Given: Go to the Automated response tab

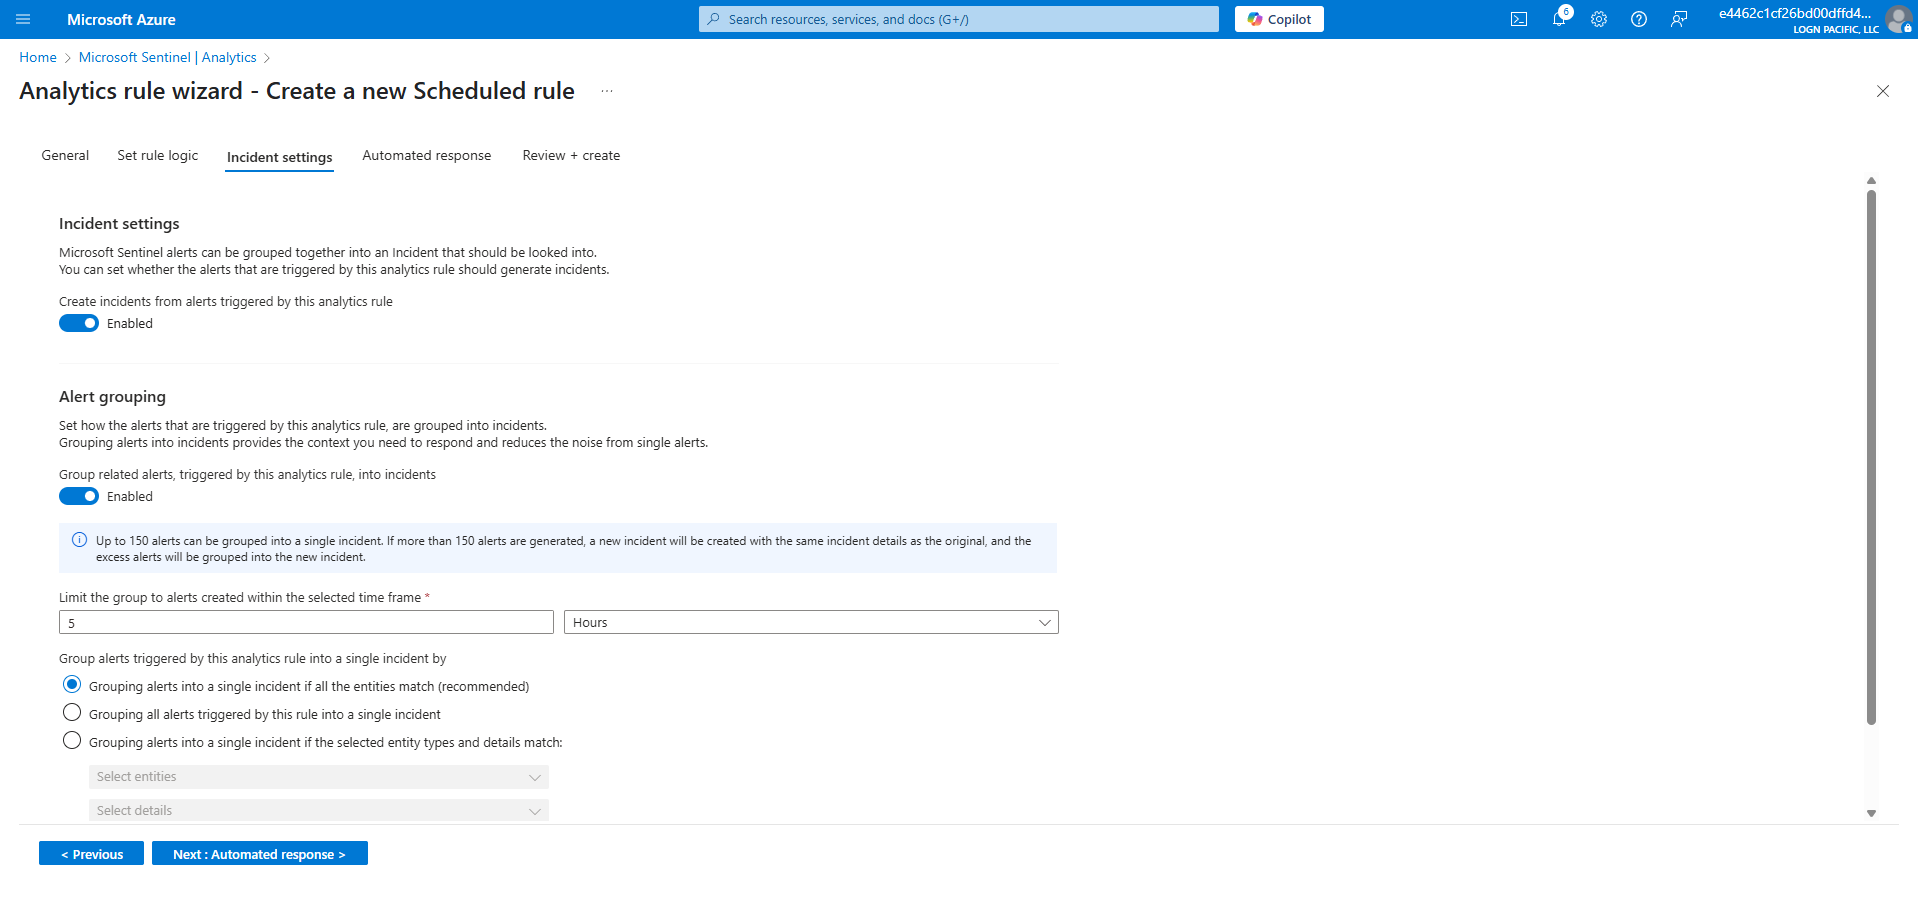Looking at the screenshot, I should [426, 155].
